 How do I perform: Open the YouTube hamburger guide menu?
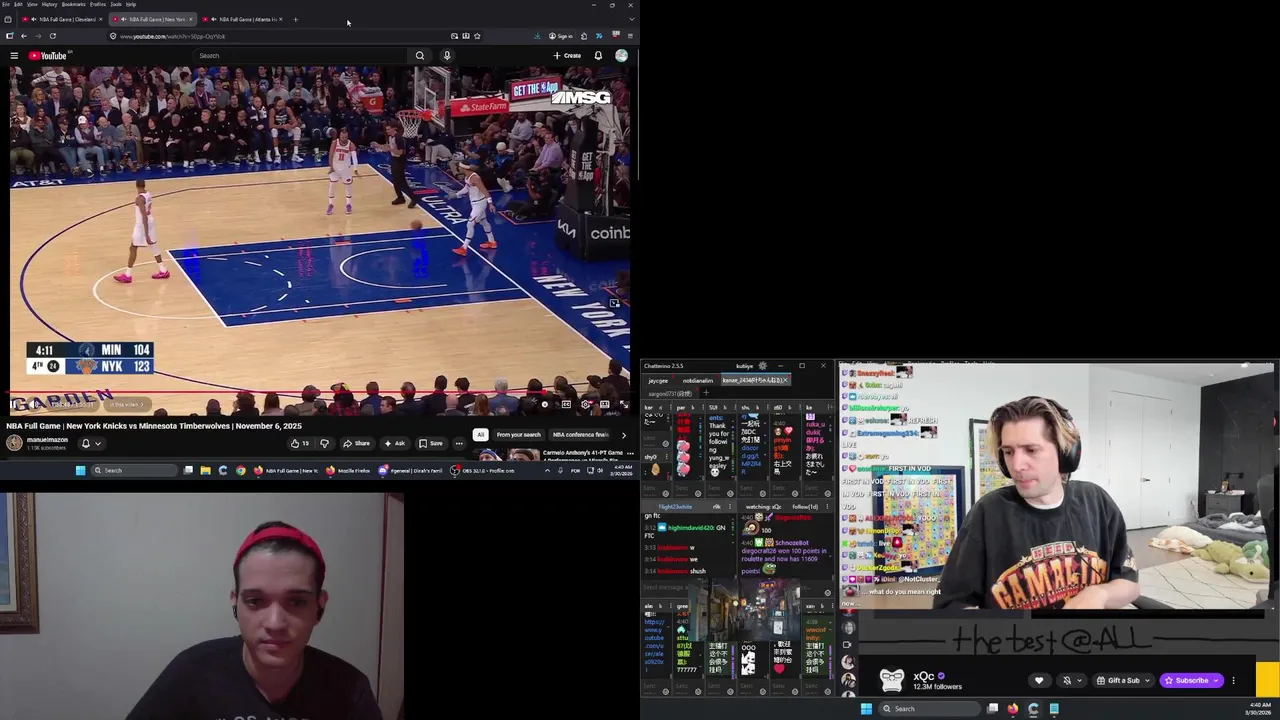[14, 56]
